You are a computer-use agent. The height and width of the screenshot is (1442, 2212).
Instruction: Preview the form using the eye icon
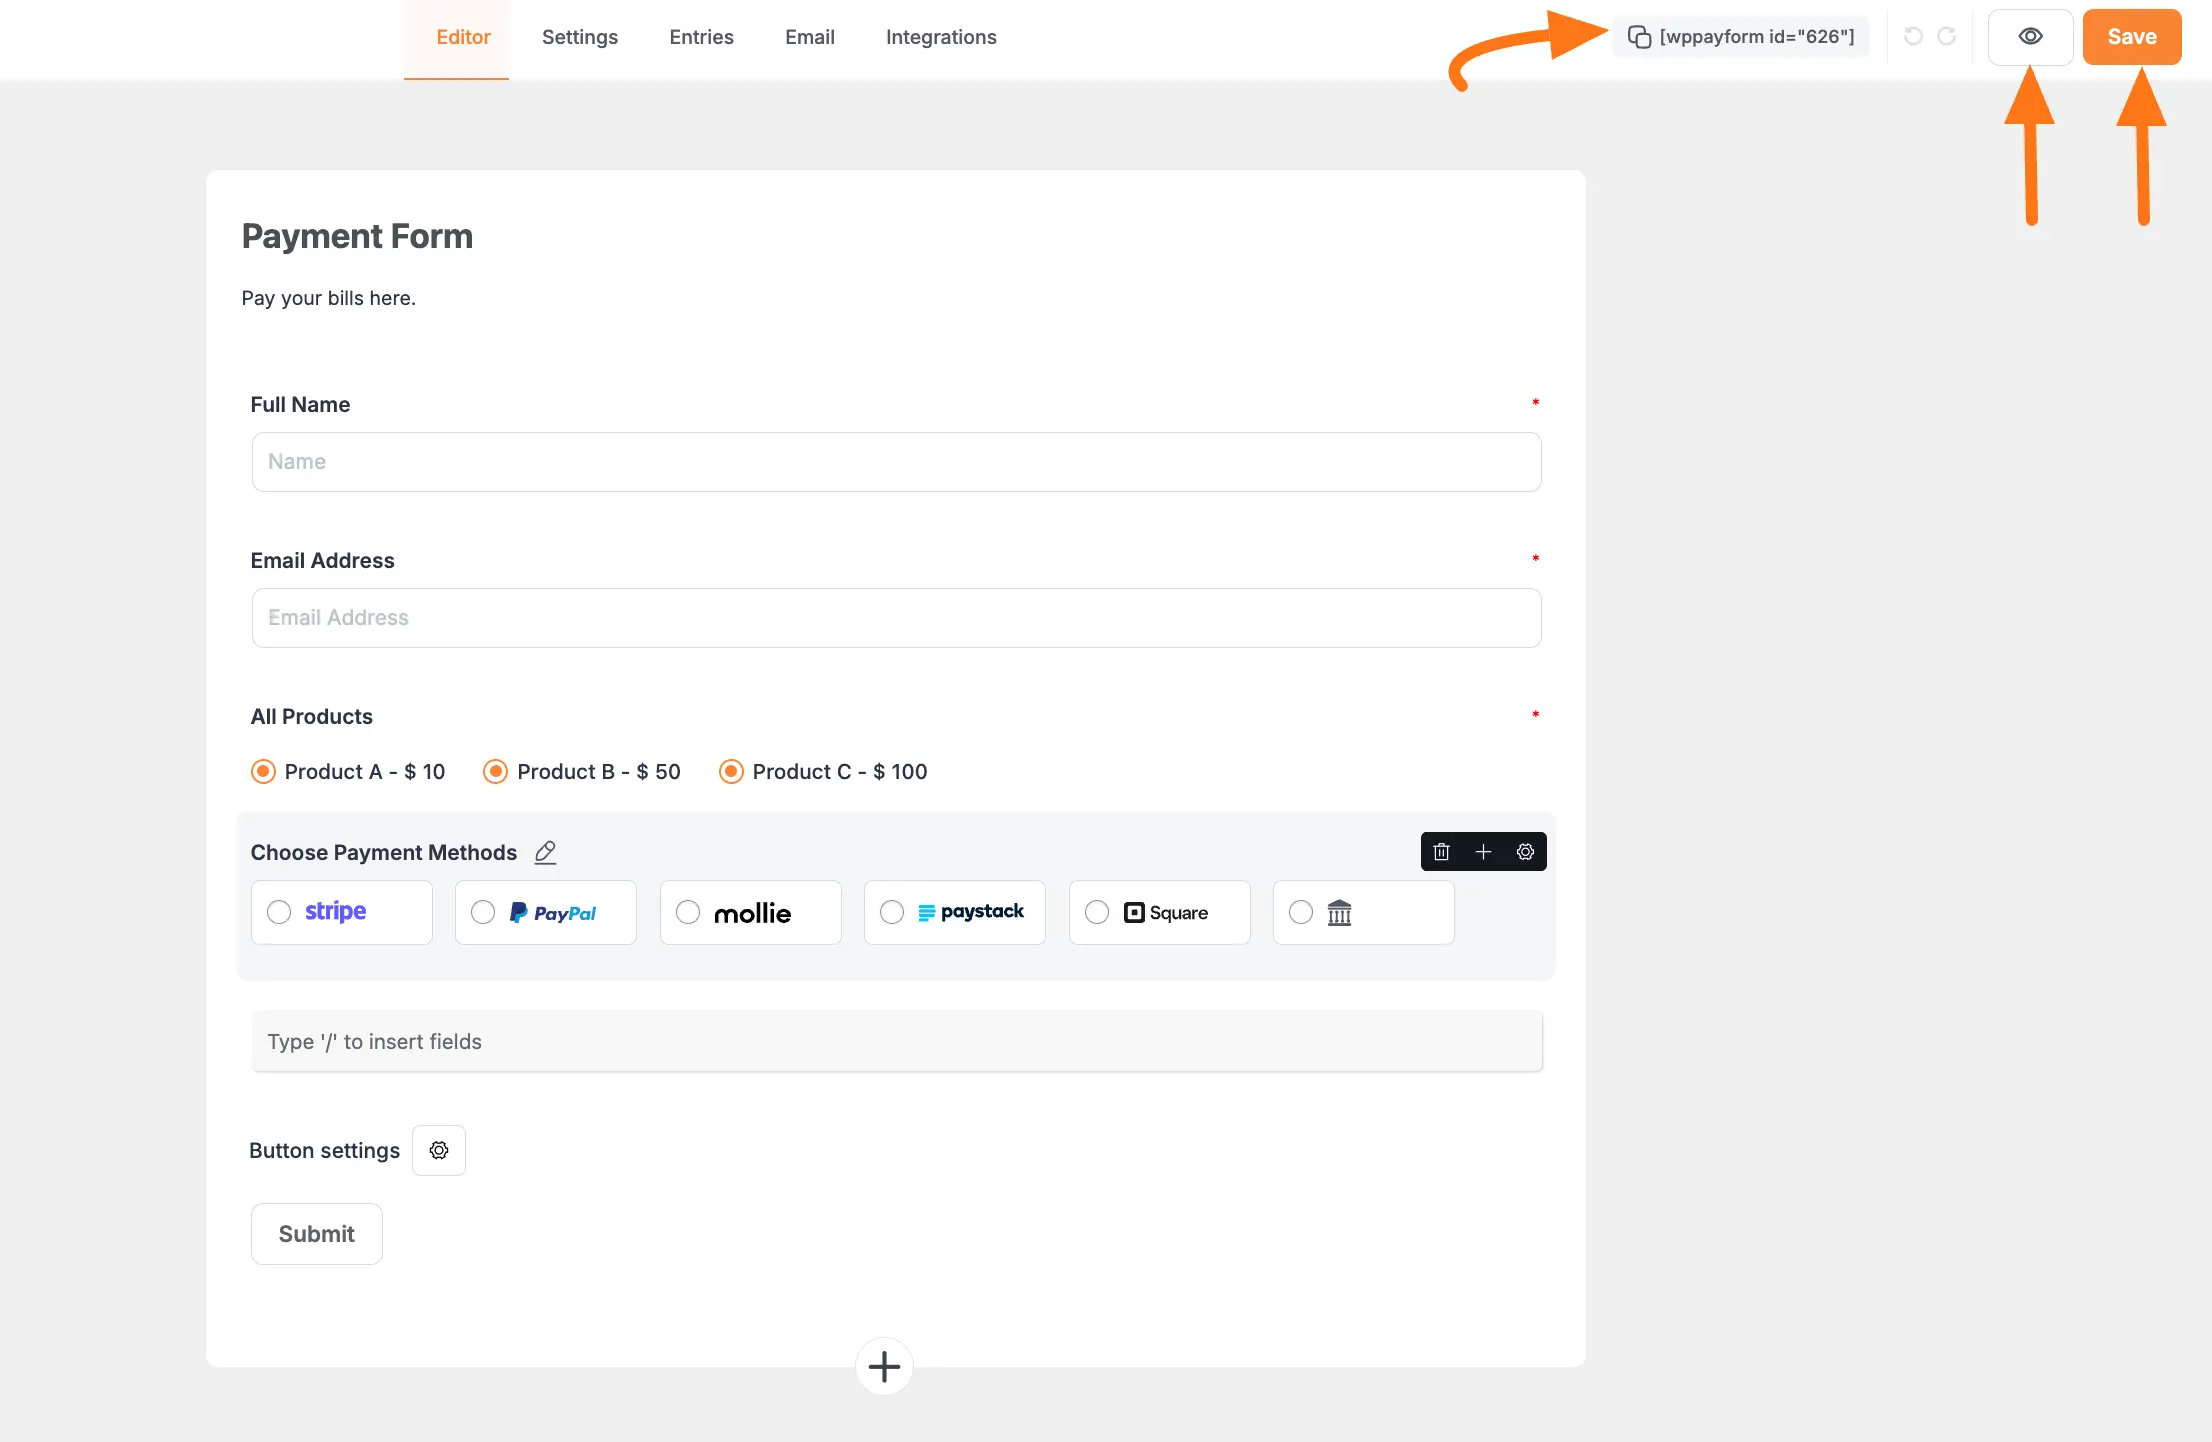[2030, 36]
